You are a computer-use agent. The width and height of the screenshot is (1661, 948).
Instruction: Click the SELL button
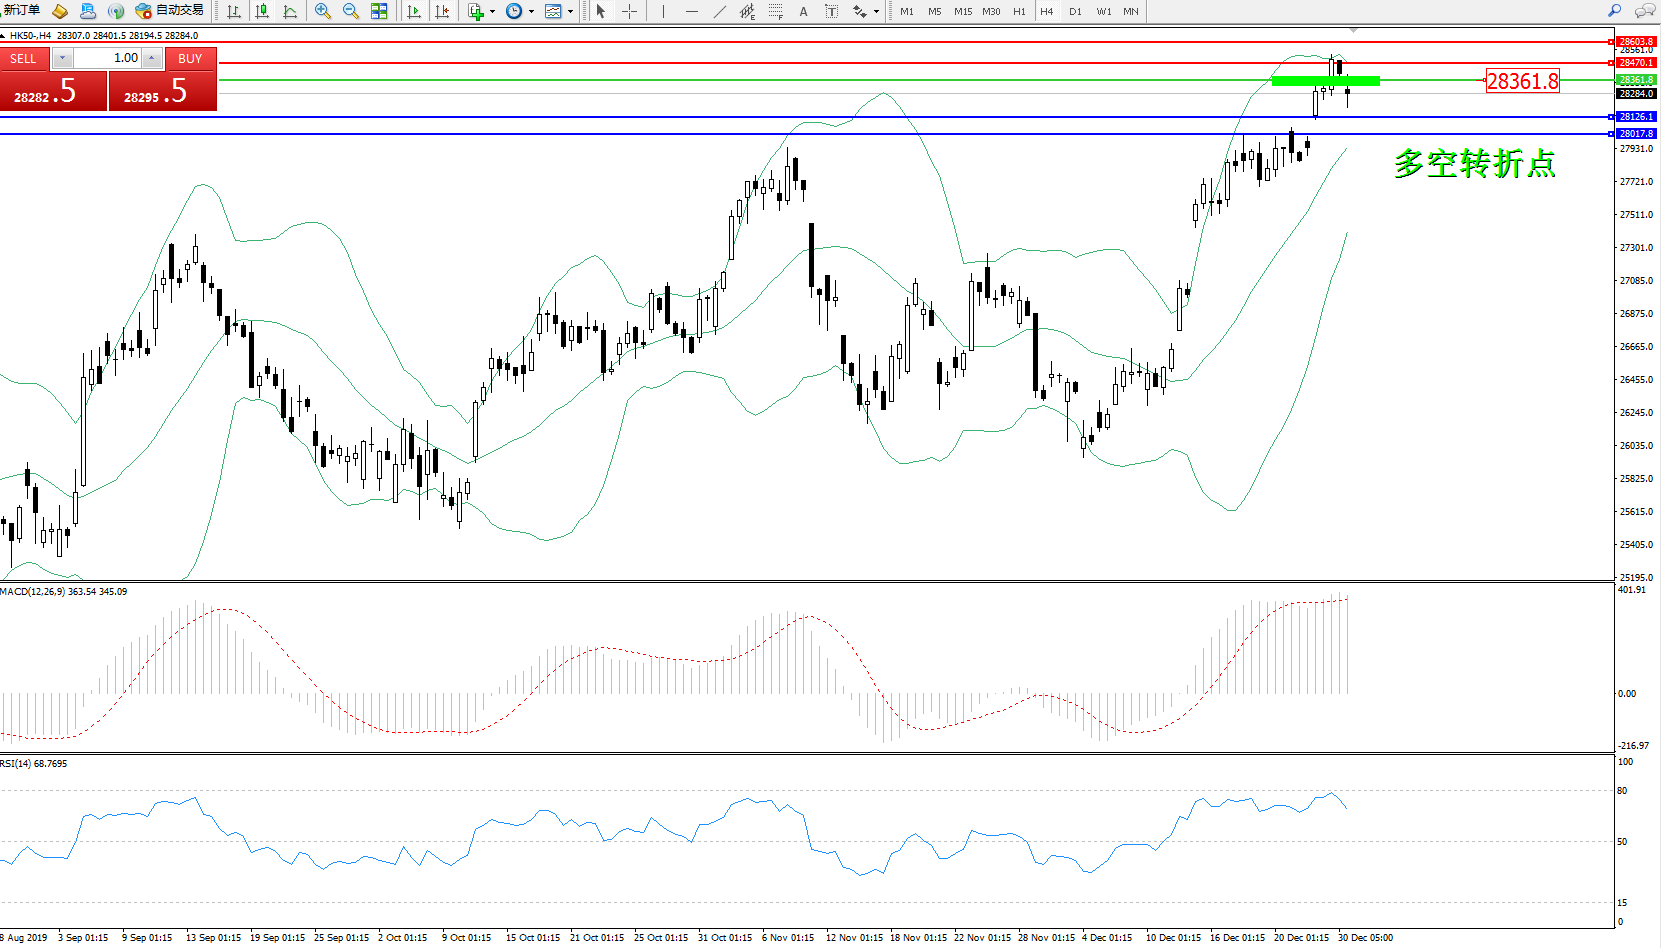(x=23, y=59)
